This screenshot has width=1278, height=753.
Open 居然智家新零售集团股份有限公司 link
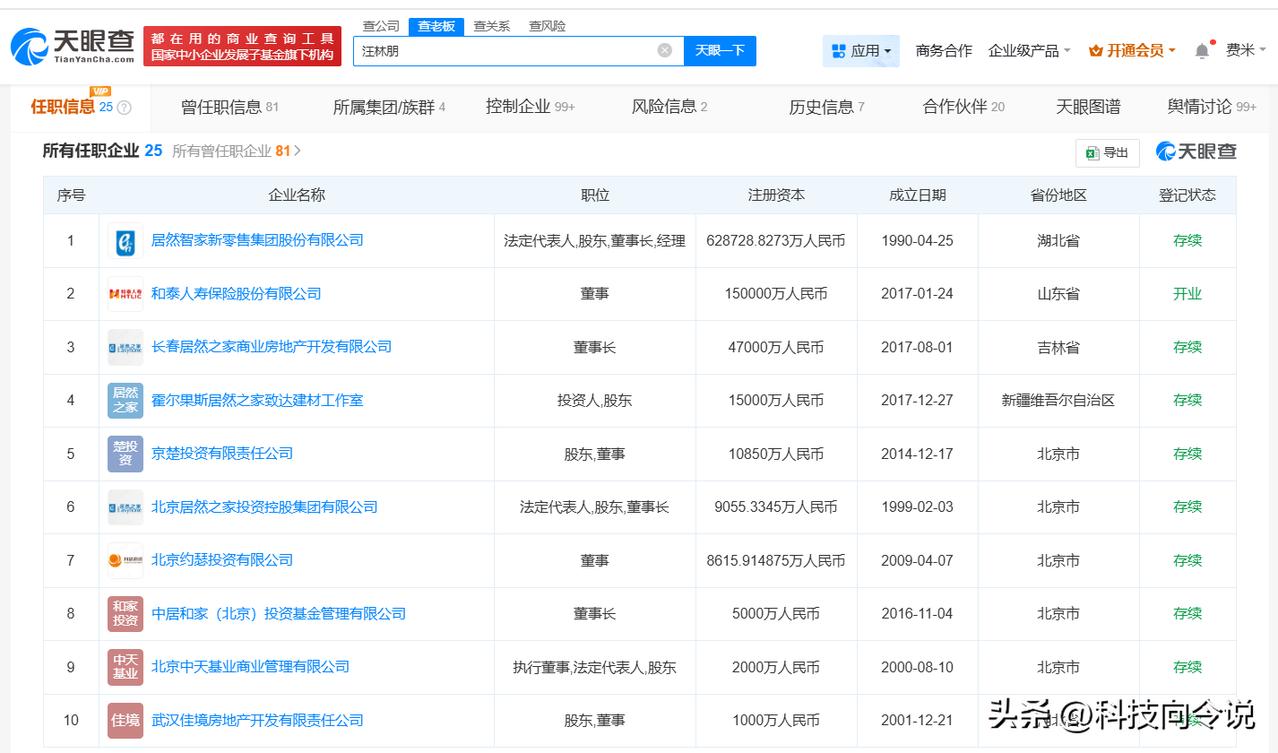point(257,240)
